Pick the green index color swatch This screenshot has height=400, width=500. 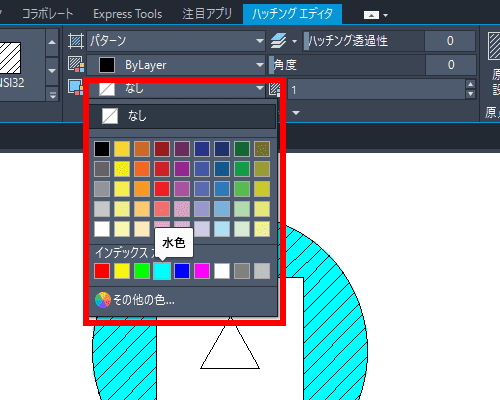[142, 271]
